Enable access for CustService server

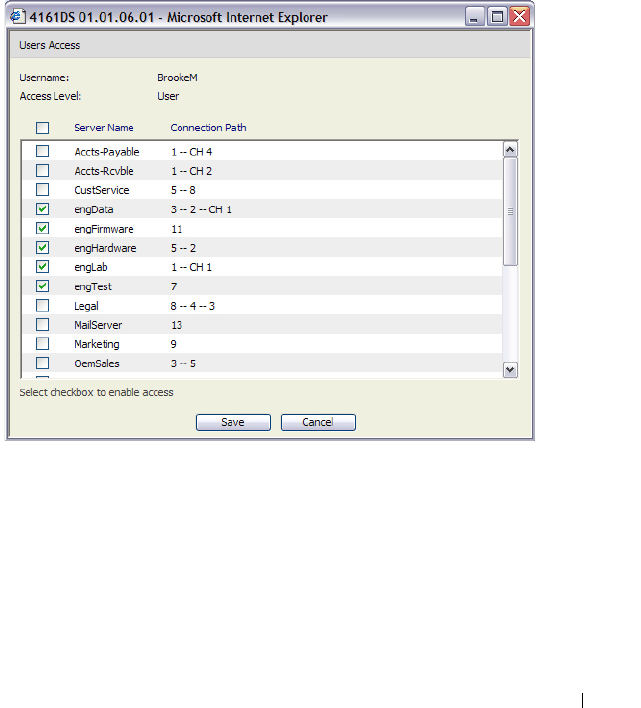[x=42, y=189]
